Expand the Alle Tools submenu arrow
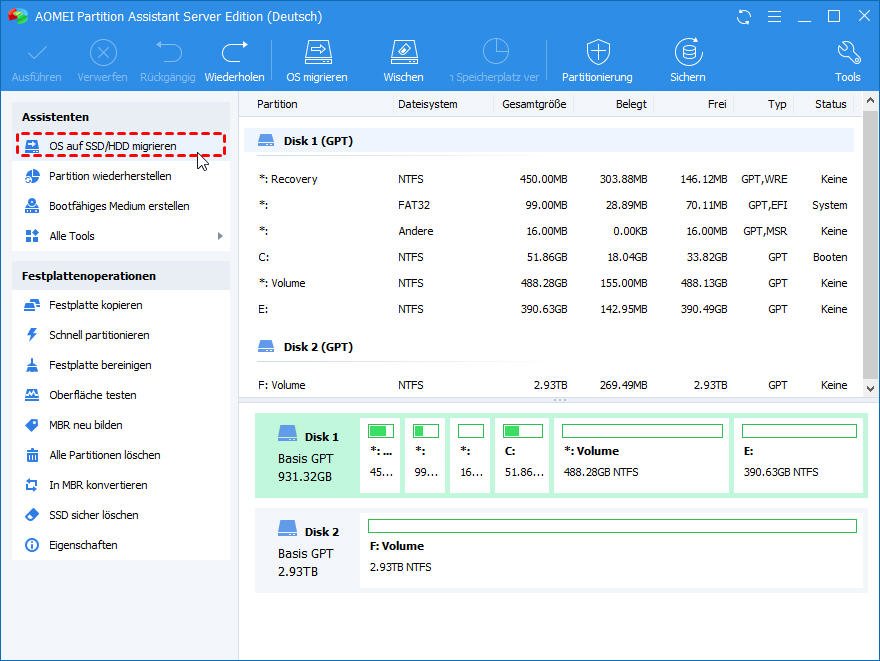 pos(220,236)
